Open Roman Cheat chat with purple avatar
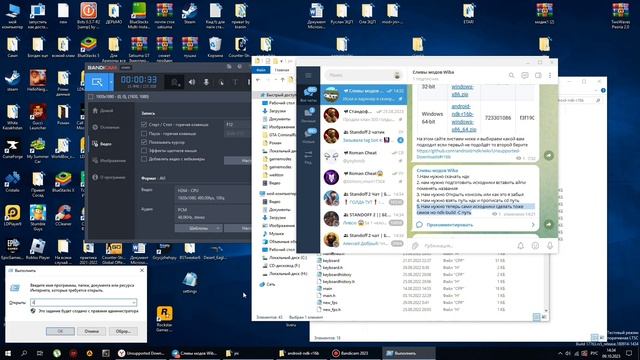This screenshot has height=360, width=640. [x=363, y=177]
